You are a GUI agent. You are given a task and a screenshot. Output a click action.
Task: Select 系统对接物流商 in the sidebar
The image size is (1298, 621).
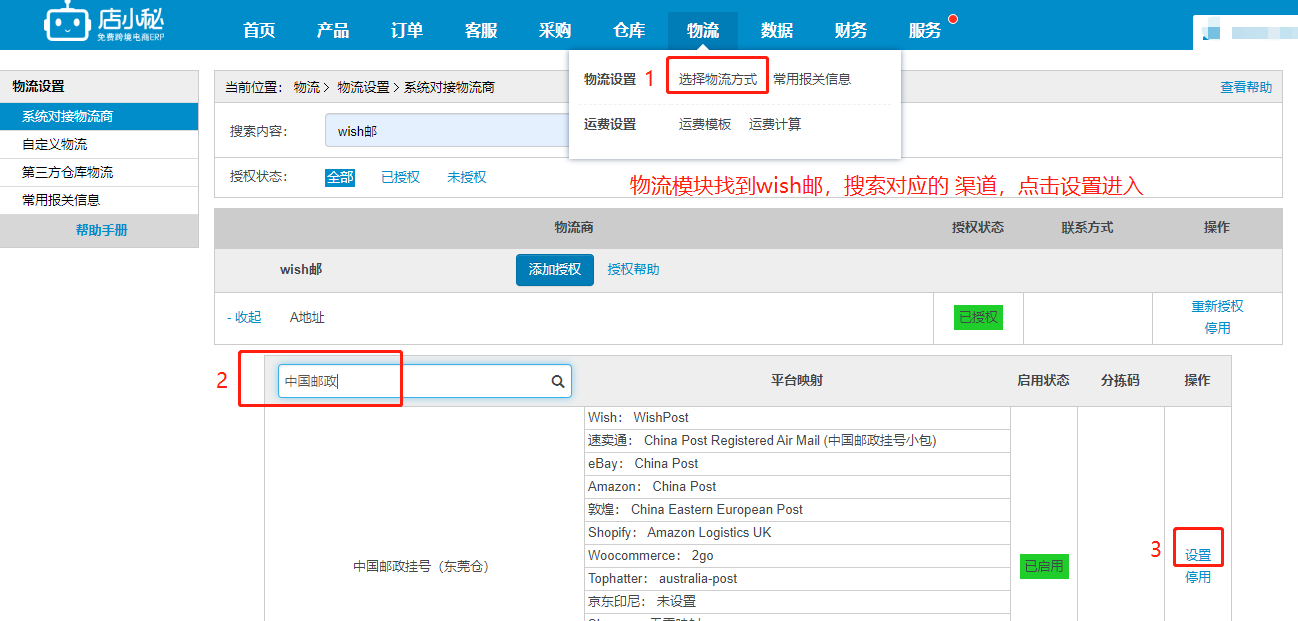click(x=99, y=116)
